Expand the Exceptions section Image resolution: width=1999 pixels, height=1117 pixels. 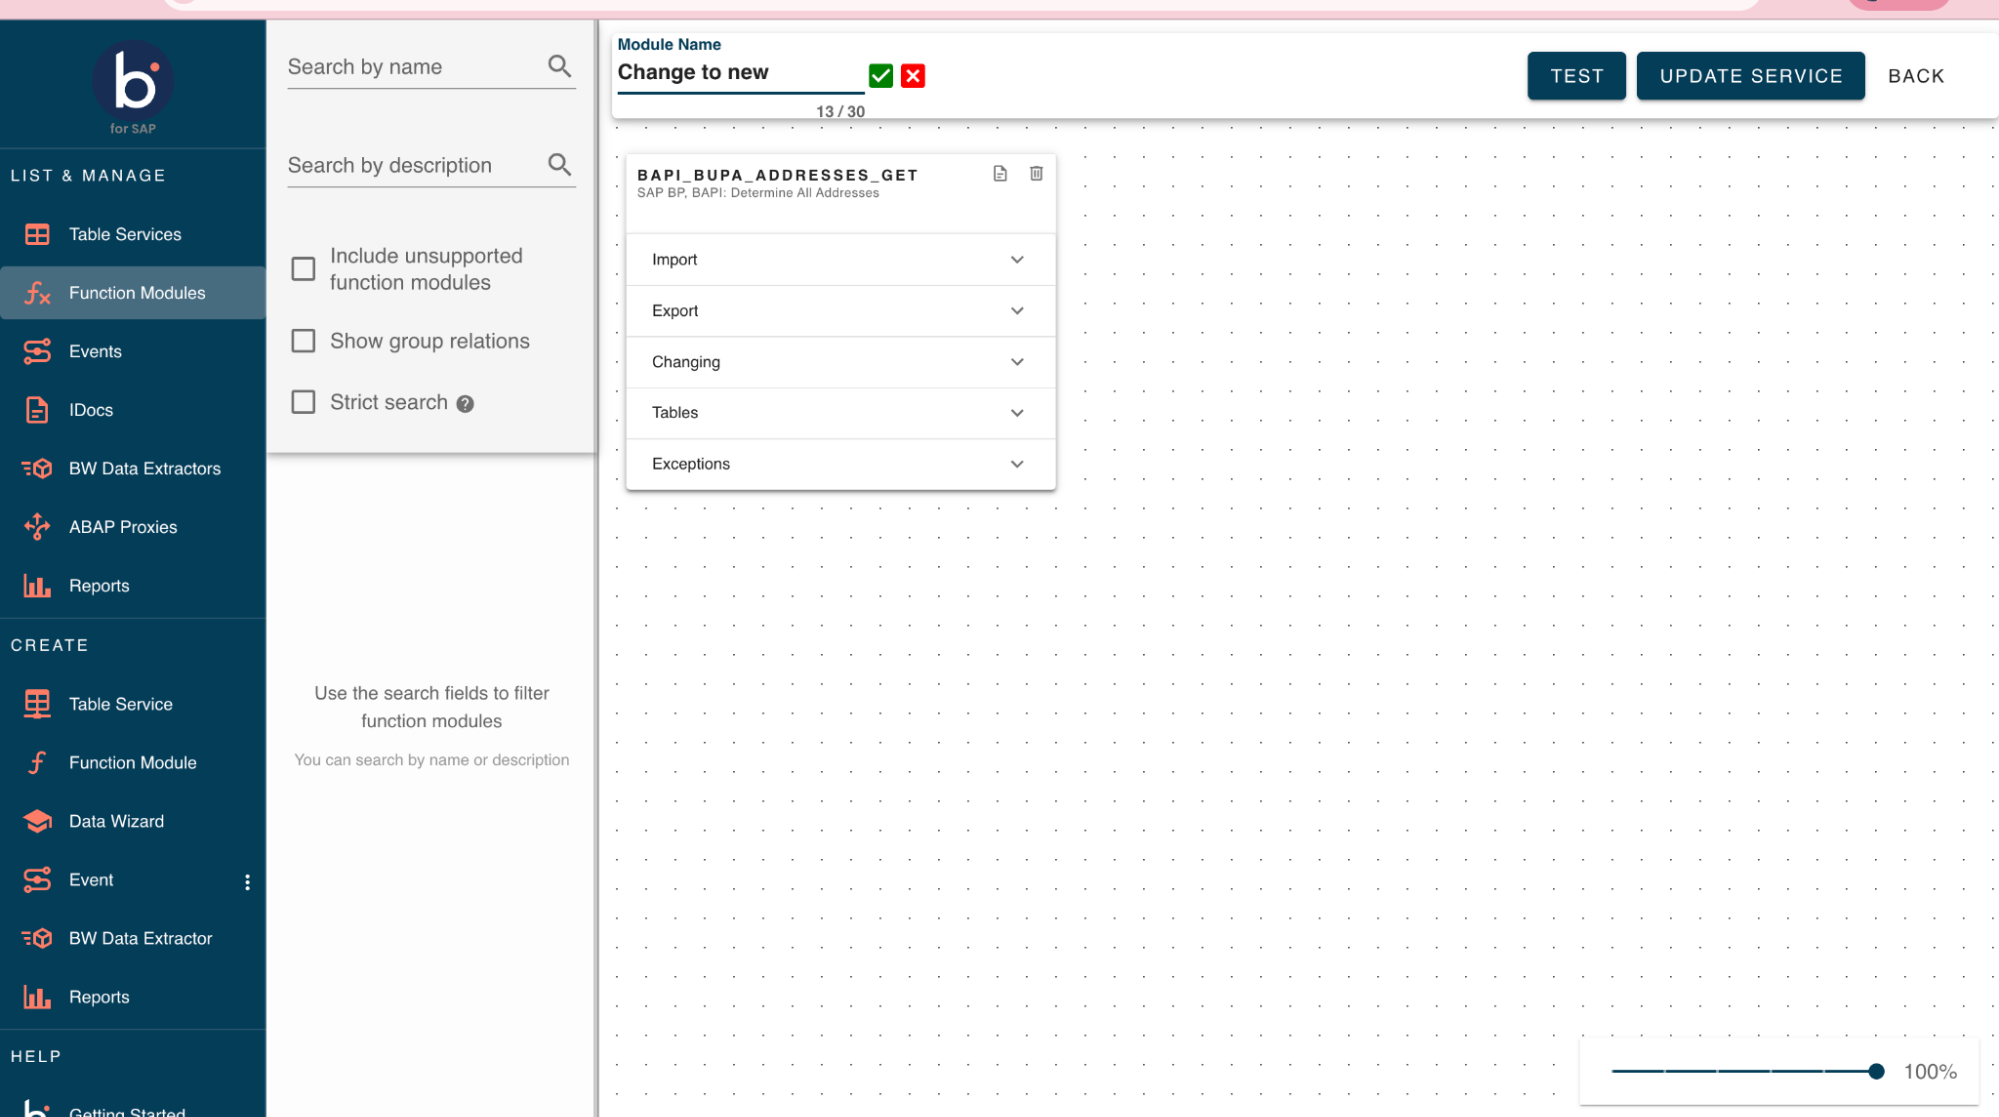pos(840,464)
